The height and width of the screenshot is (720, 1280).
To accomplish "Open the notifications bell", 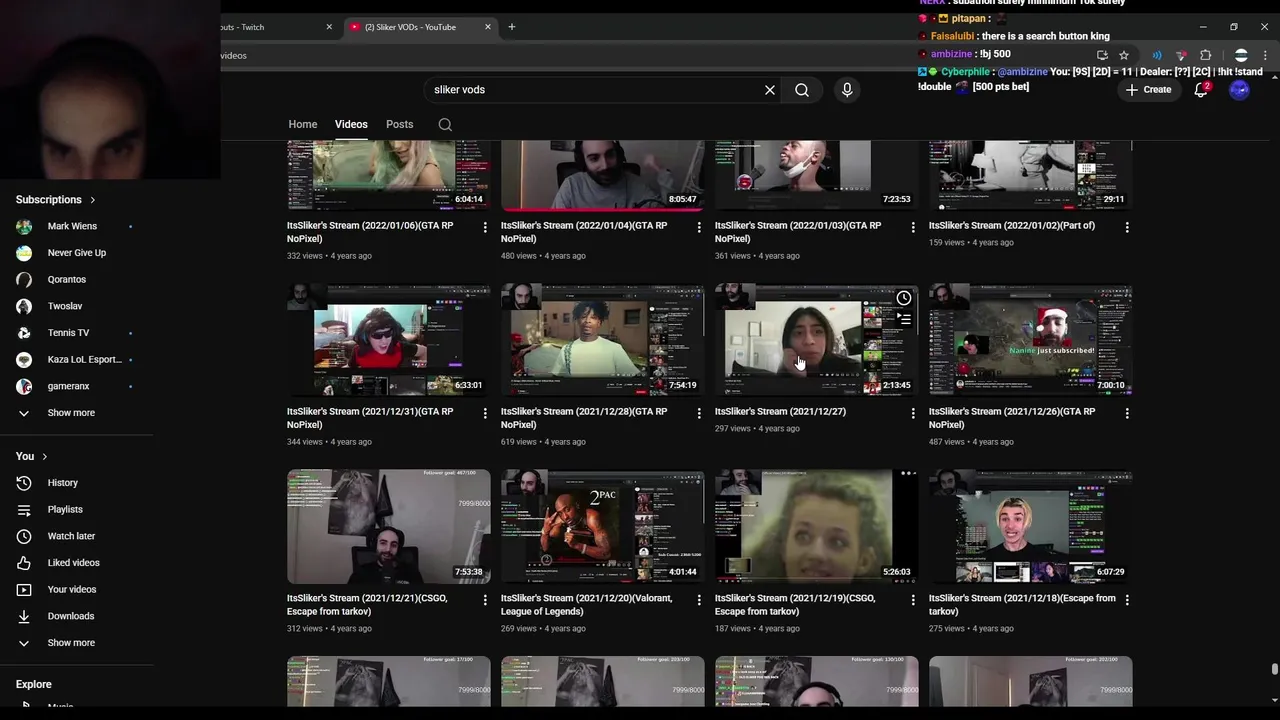I will [1202, 90].
